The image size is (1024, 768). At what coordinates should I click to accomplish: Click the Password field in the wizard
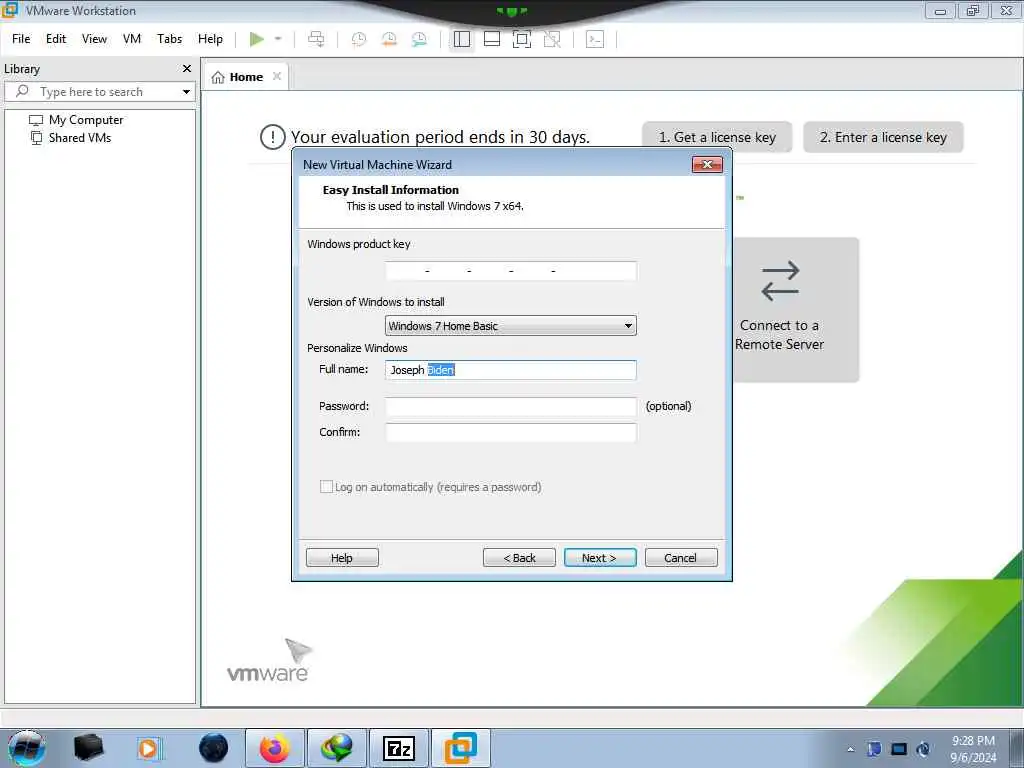coord(510,406)
